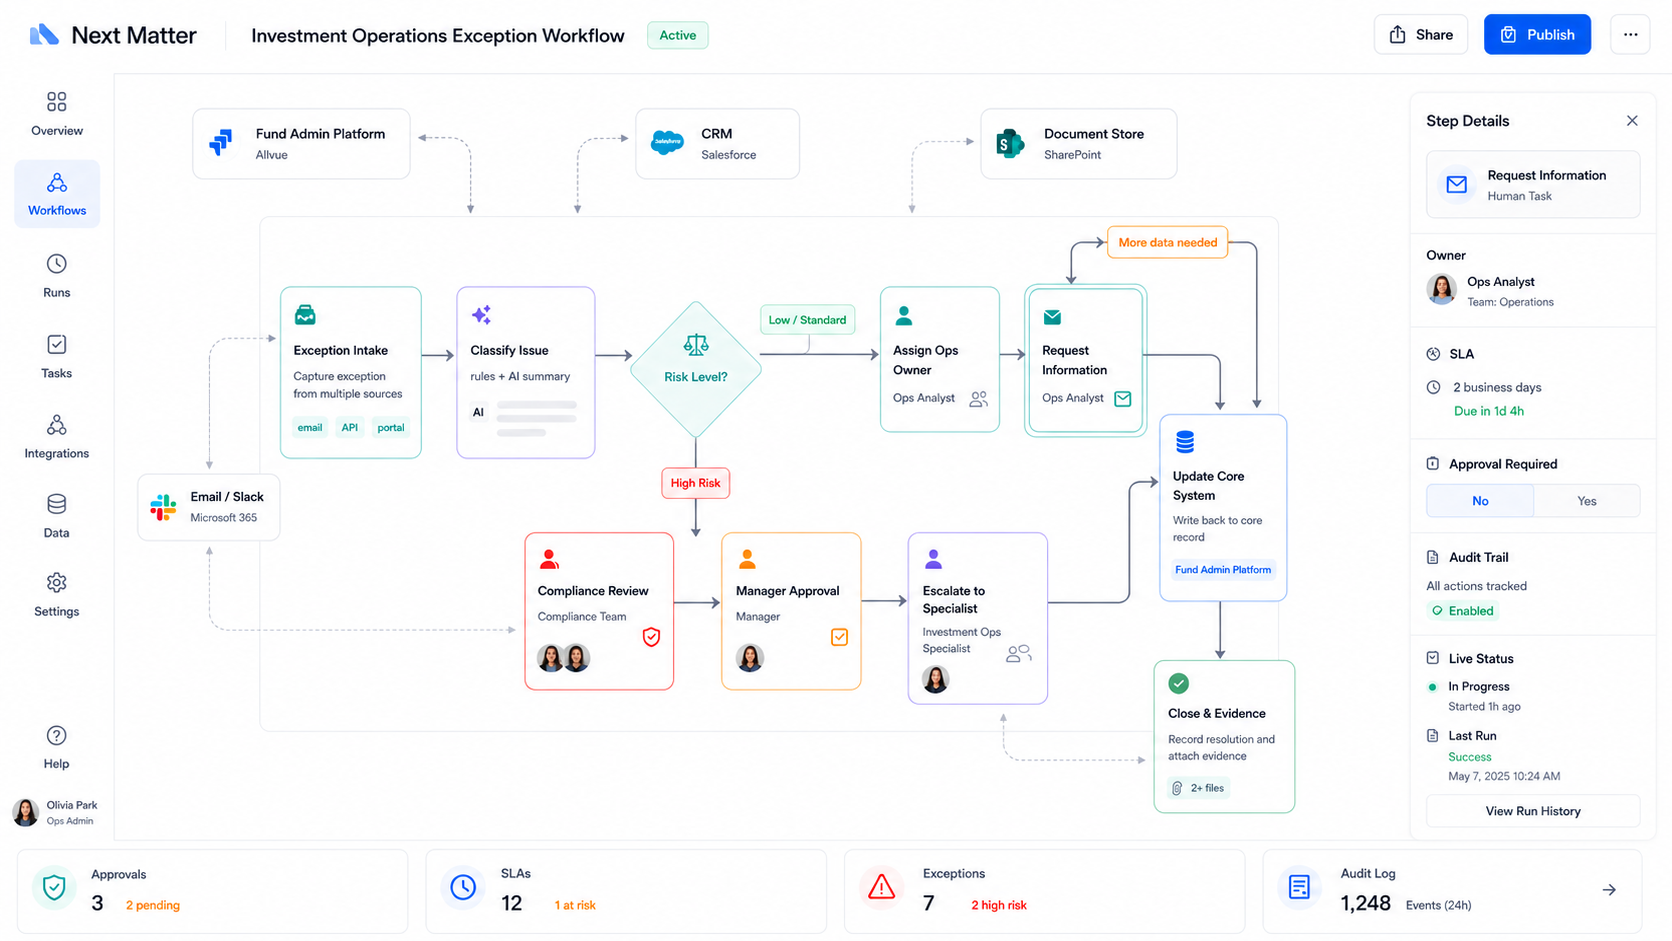This screenshot has width=1672, height=941.
Task: Click the Slack icon in Email / Slack node
Action: [163, 507]
